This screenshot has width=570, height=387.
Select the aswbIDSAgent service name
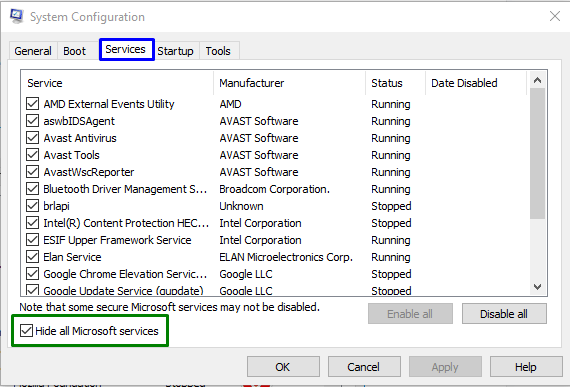[x=79, y=121]
